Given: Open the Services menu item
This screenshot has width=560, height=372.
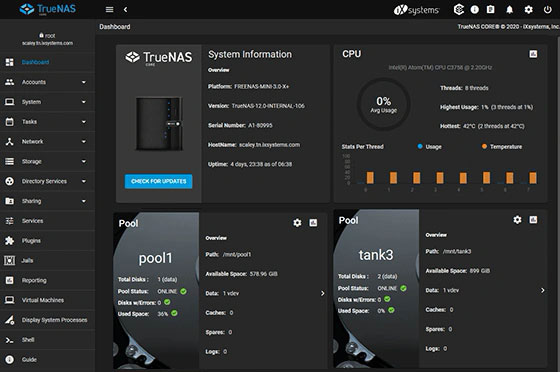Looking at the screenshot, I should 47,221.
